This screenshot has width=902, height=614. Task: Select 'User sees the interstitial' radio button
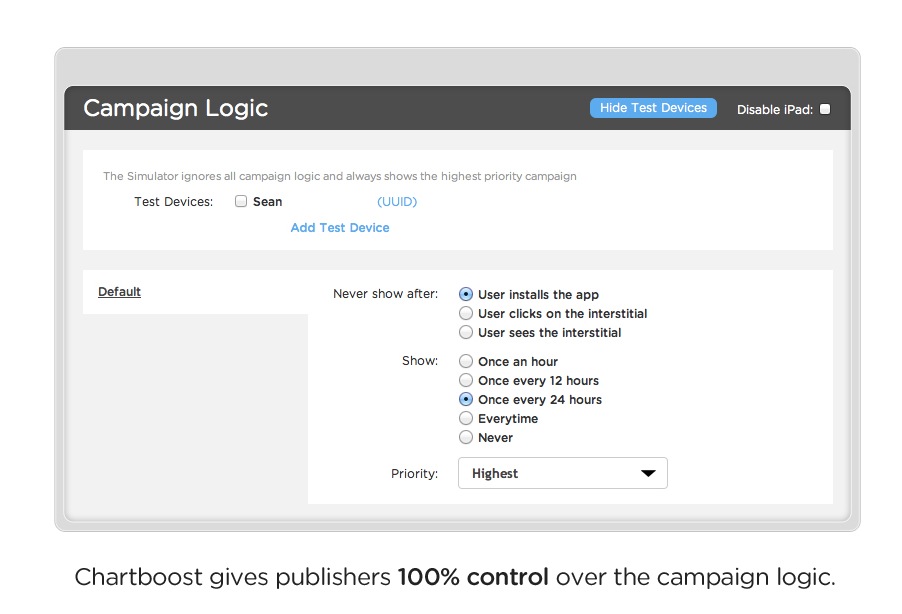click(466, 333)
